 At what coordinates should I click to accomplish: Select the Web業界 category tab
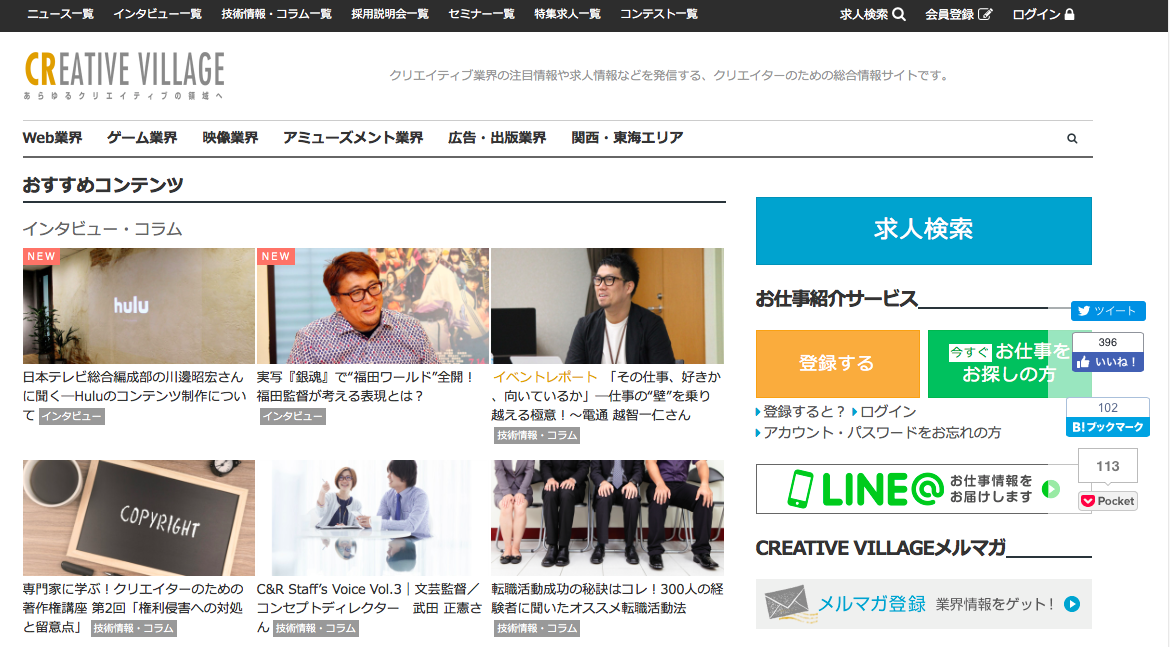[x=52, y=138]
